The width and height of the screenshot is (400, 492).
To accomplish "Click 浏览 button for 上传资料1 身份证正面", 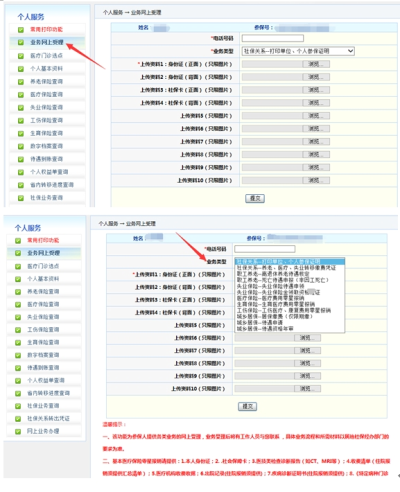I will click(316, 64).
